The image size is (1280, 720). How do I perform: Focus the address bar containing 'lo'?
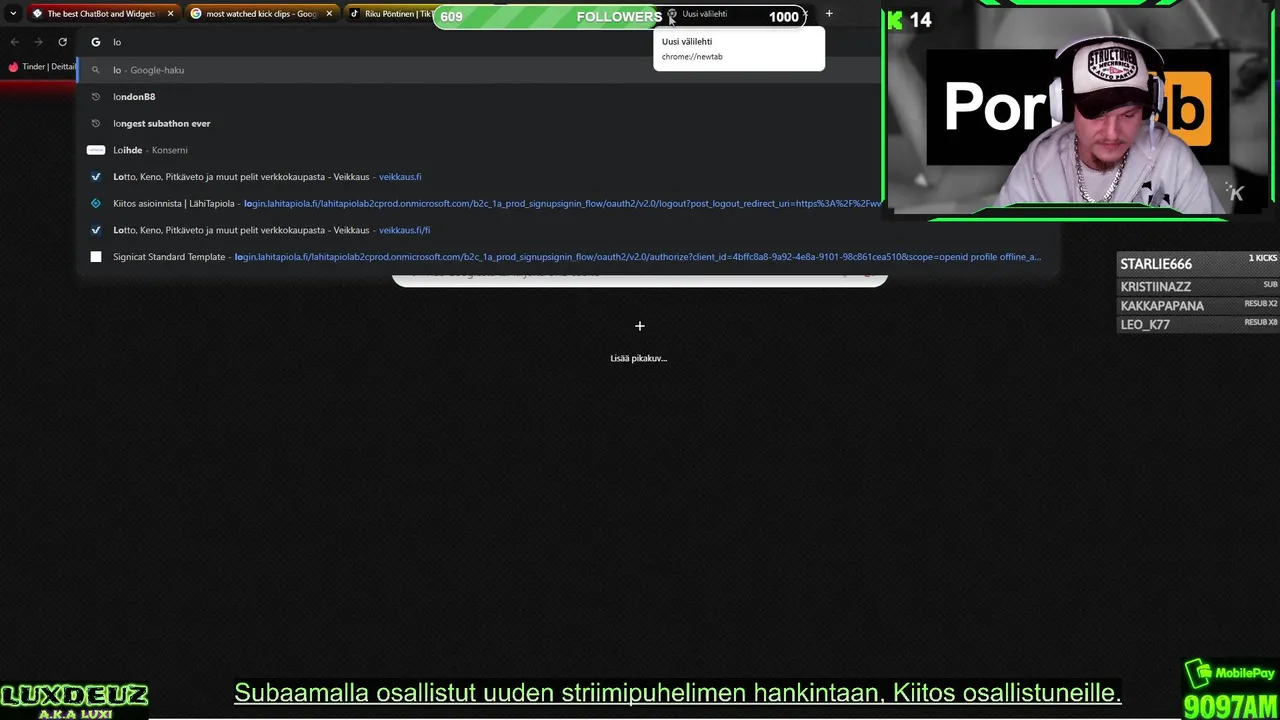tap(480, 42)
